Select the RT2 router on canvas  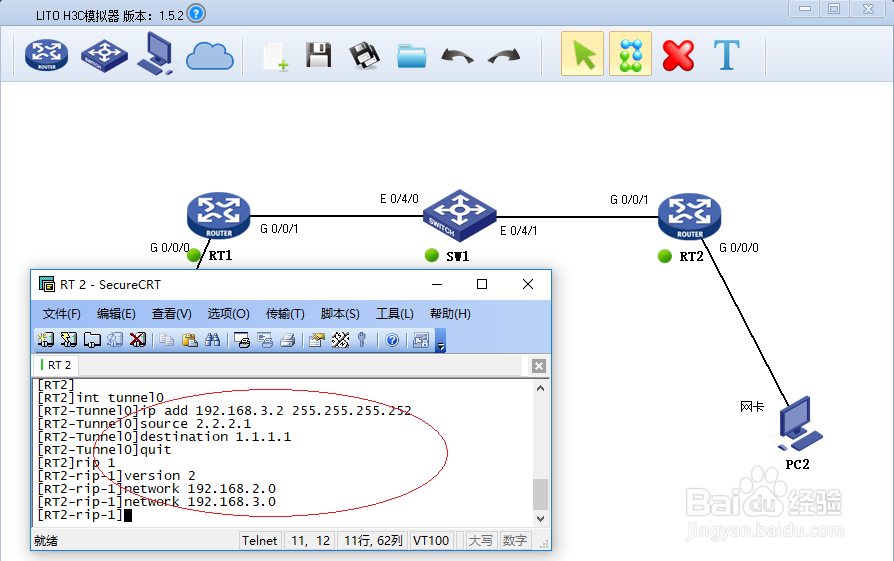pyautogui.click(x=689, y=216)
